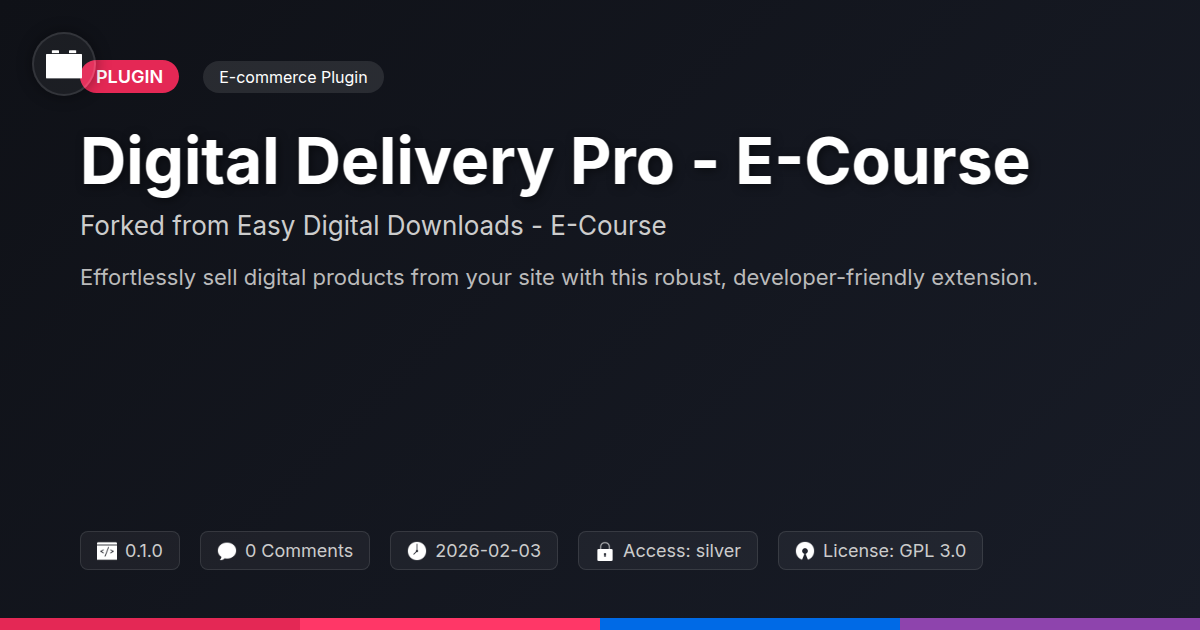Select the red PLUGIN badge
The image size is (1200, 630).
point(130,77)
